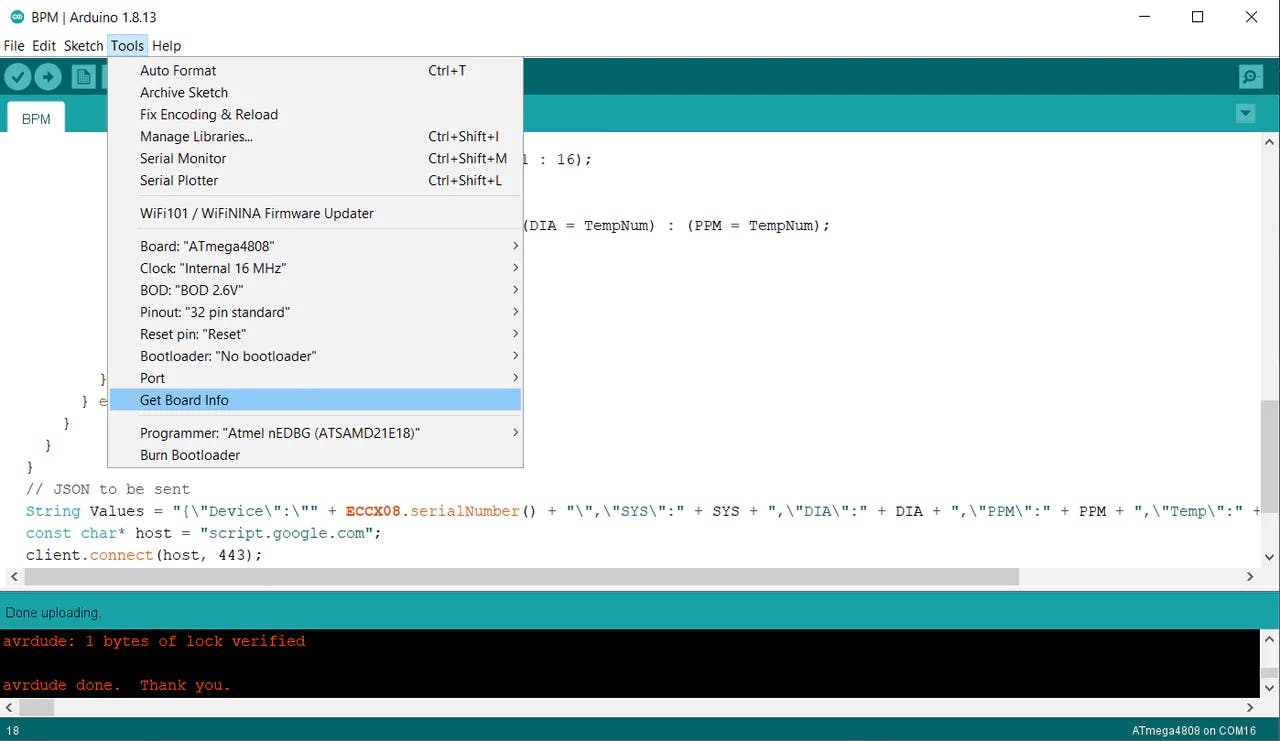Expand Bootloader: "No bootloader" submenu

315,357
